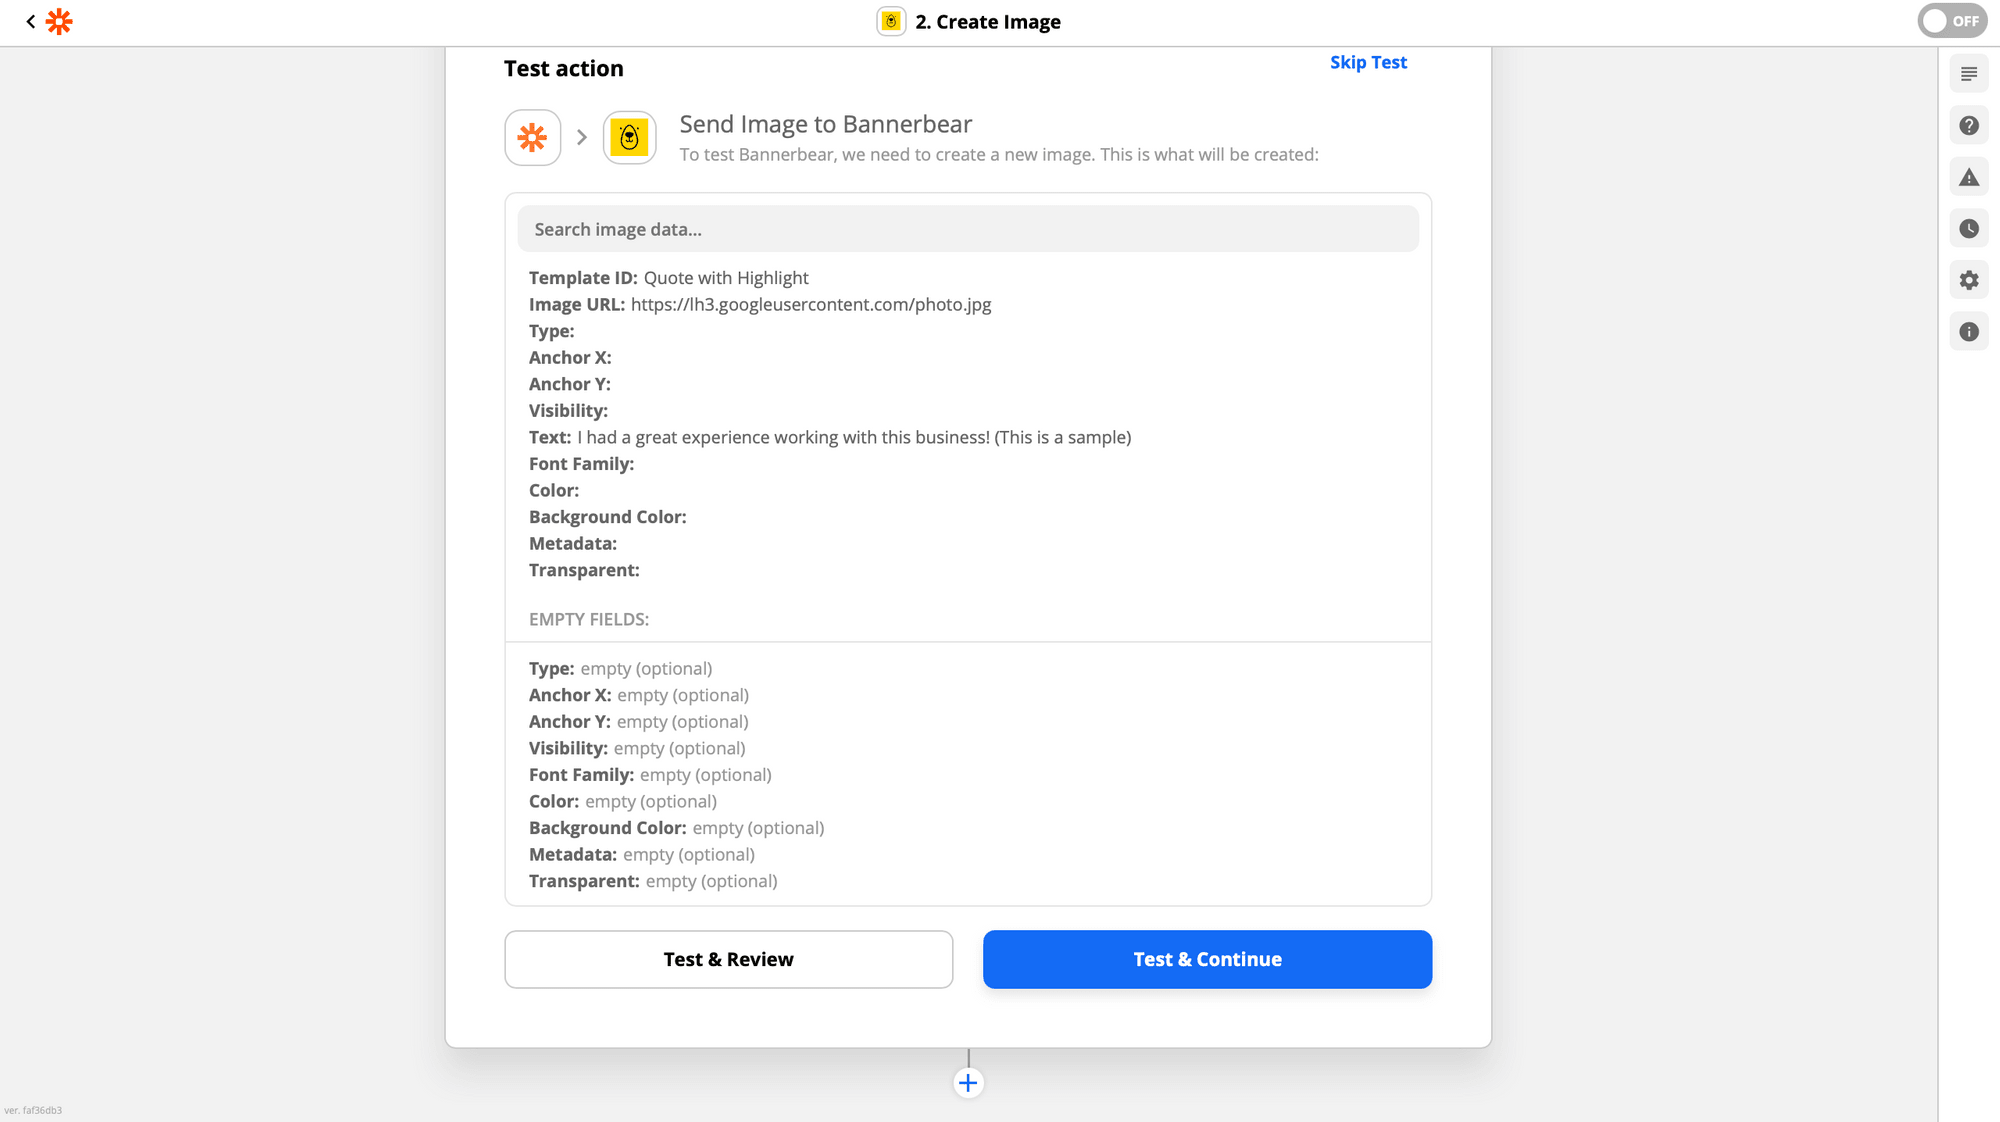Image resolution: width=2000 pixels, height=1122 pixels.
Task: Select 'Skip Test' link
Action: pyautogui.click(x=1370, y=60)
